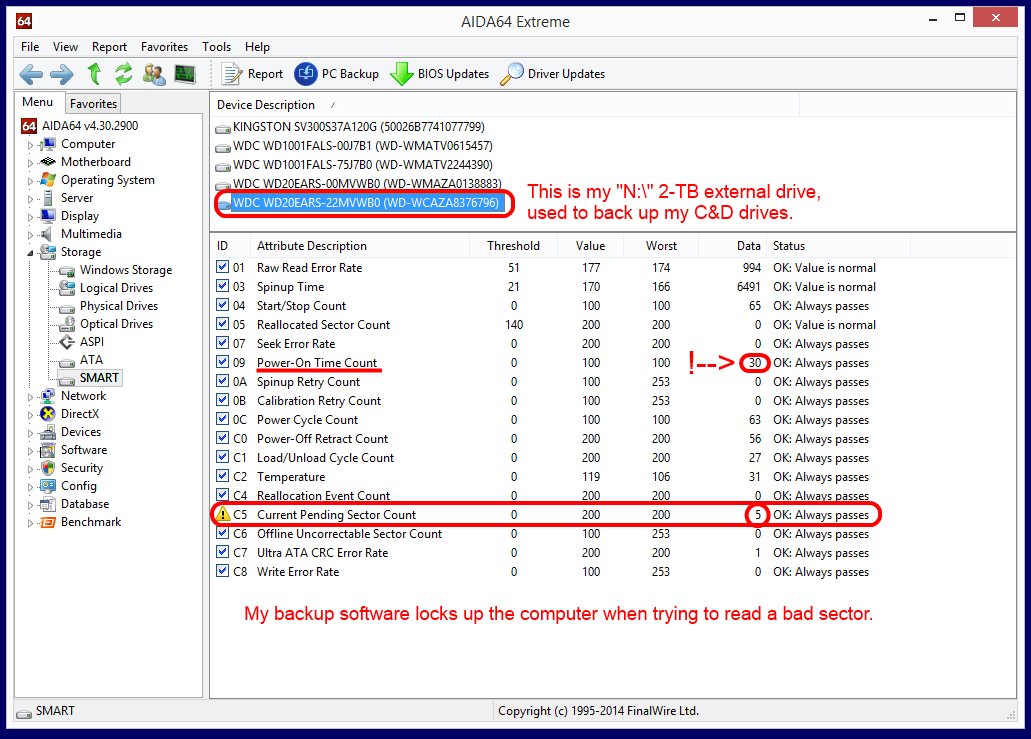Expand the Network tree node
This screenshot has width=1031, height=739.
[30, 396]
